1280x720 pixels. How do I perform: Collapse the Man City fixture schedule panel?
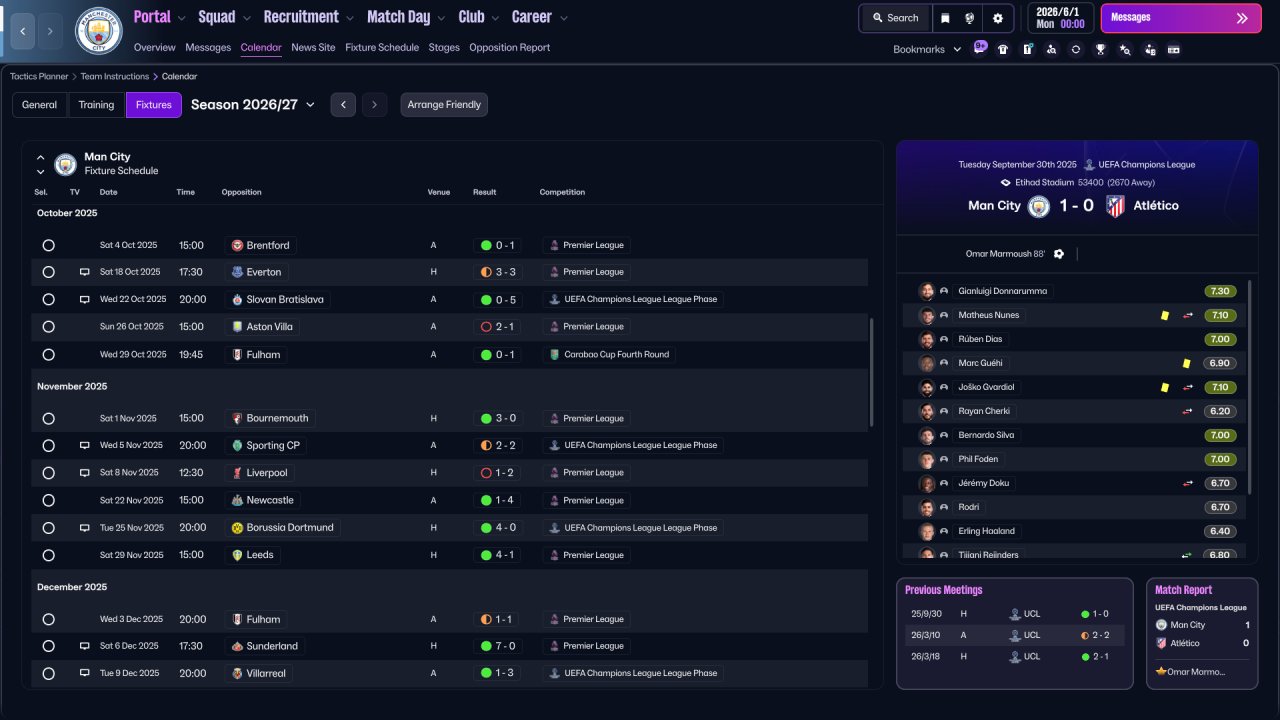(x=41, y=157)
